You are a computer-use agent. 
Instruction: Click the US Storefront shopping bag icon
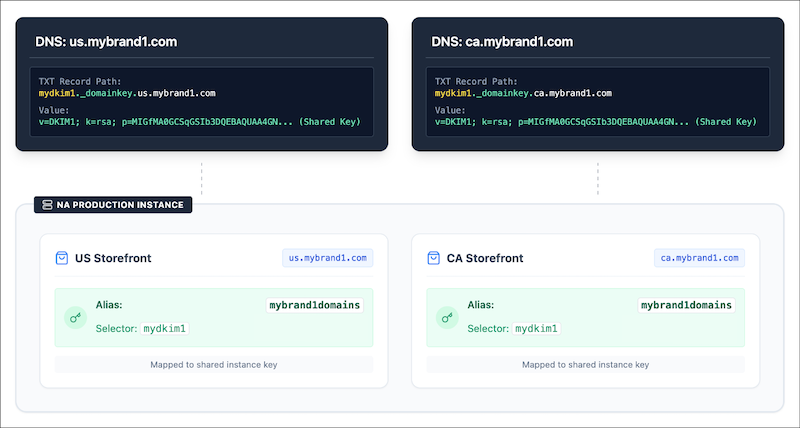[x=62, y=258]
